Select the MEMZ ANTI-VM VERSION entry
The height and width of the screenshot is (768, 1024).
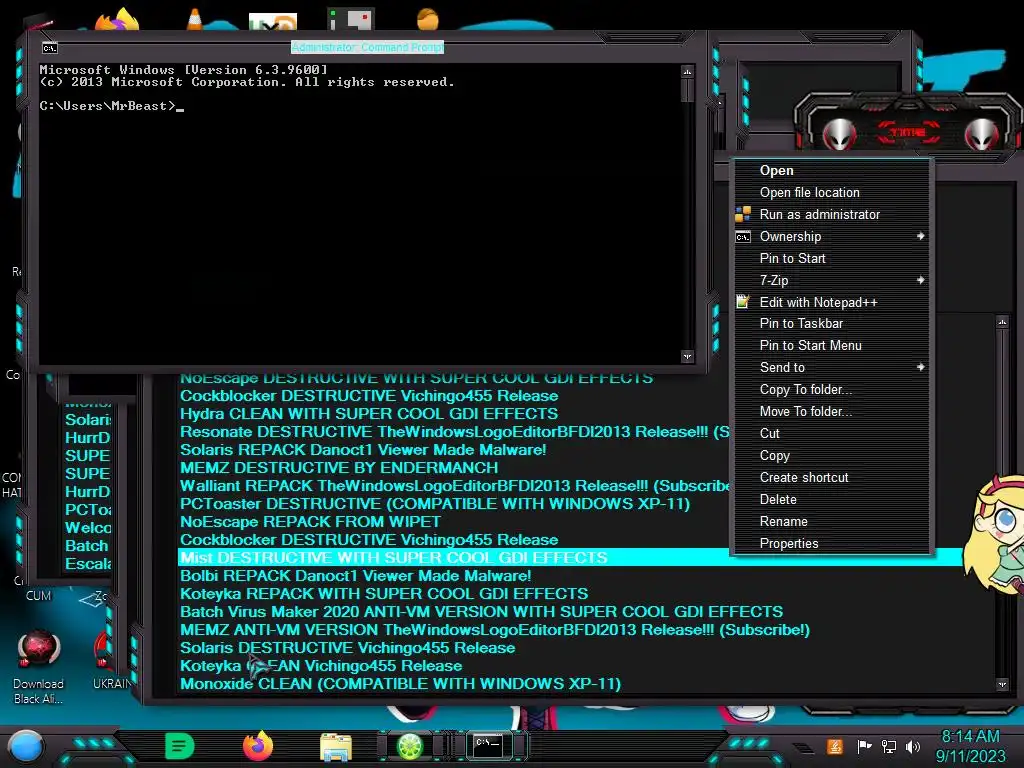point(495,630)
